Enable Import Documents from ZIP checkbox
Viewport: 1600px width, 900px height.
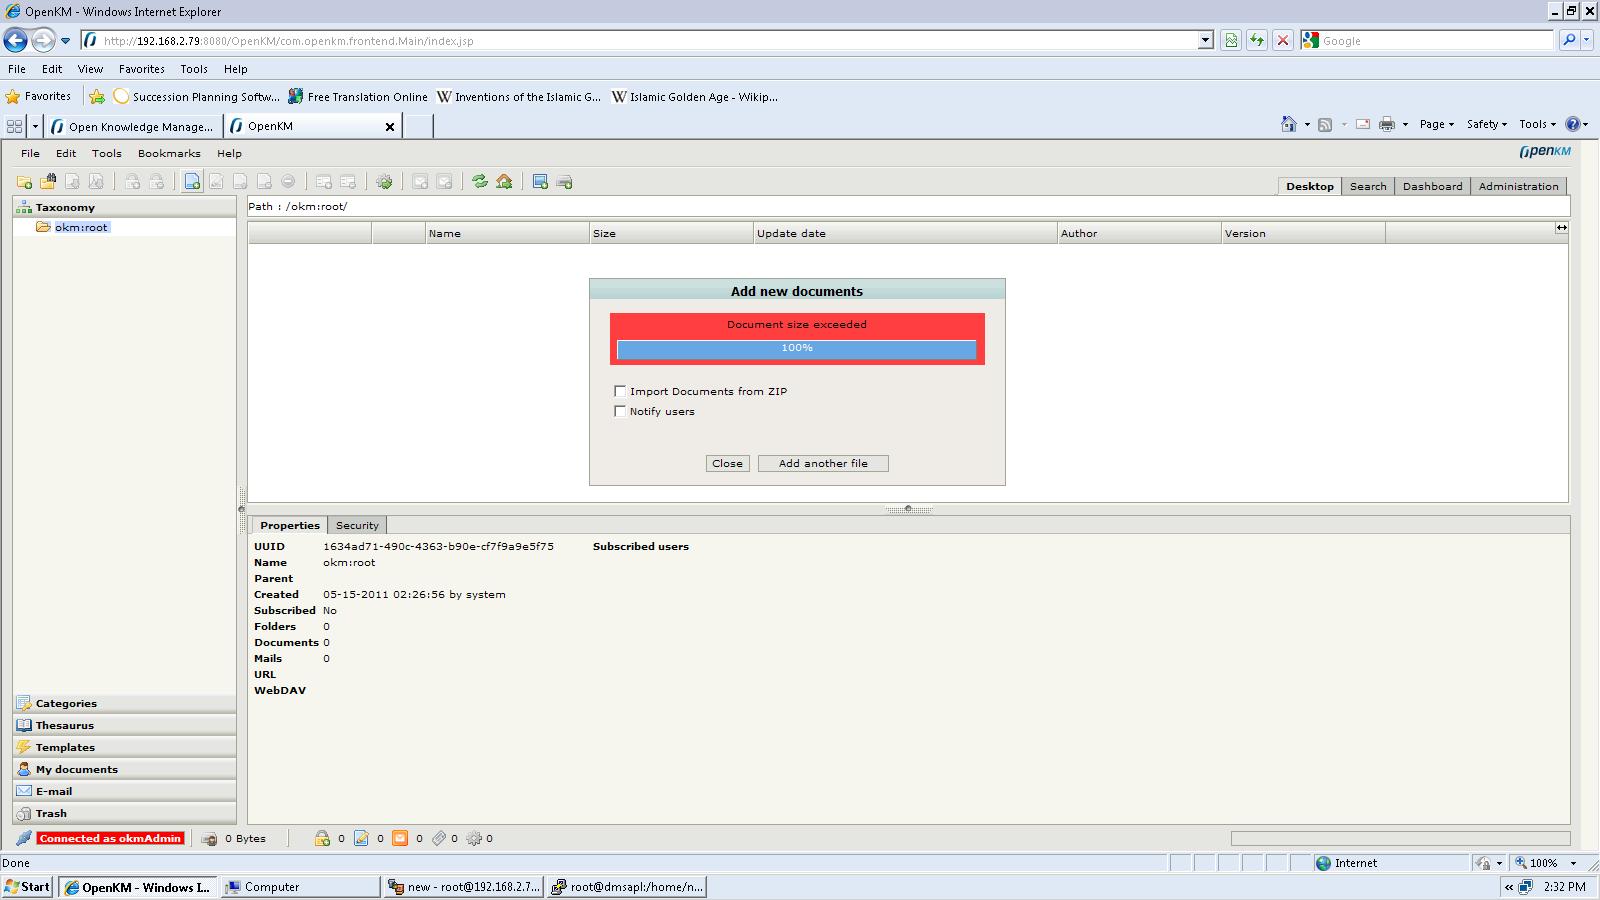pyautogui.click(x=620, y=391)
